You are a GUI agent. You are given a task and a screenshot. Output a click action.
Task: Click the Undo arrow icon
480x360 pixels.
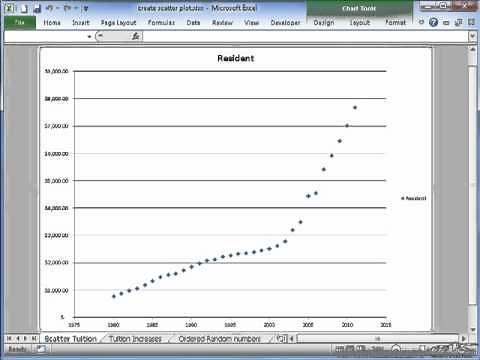[49, 8]
